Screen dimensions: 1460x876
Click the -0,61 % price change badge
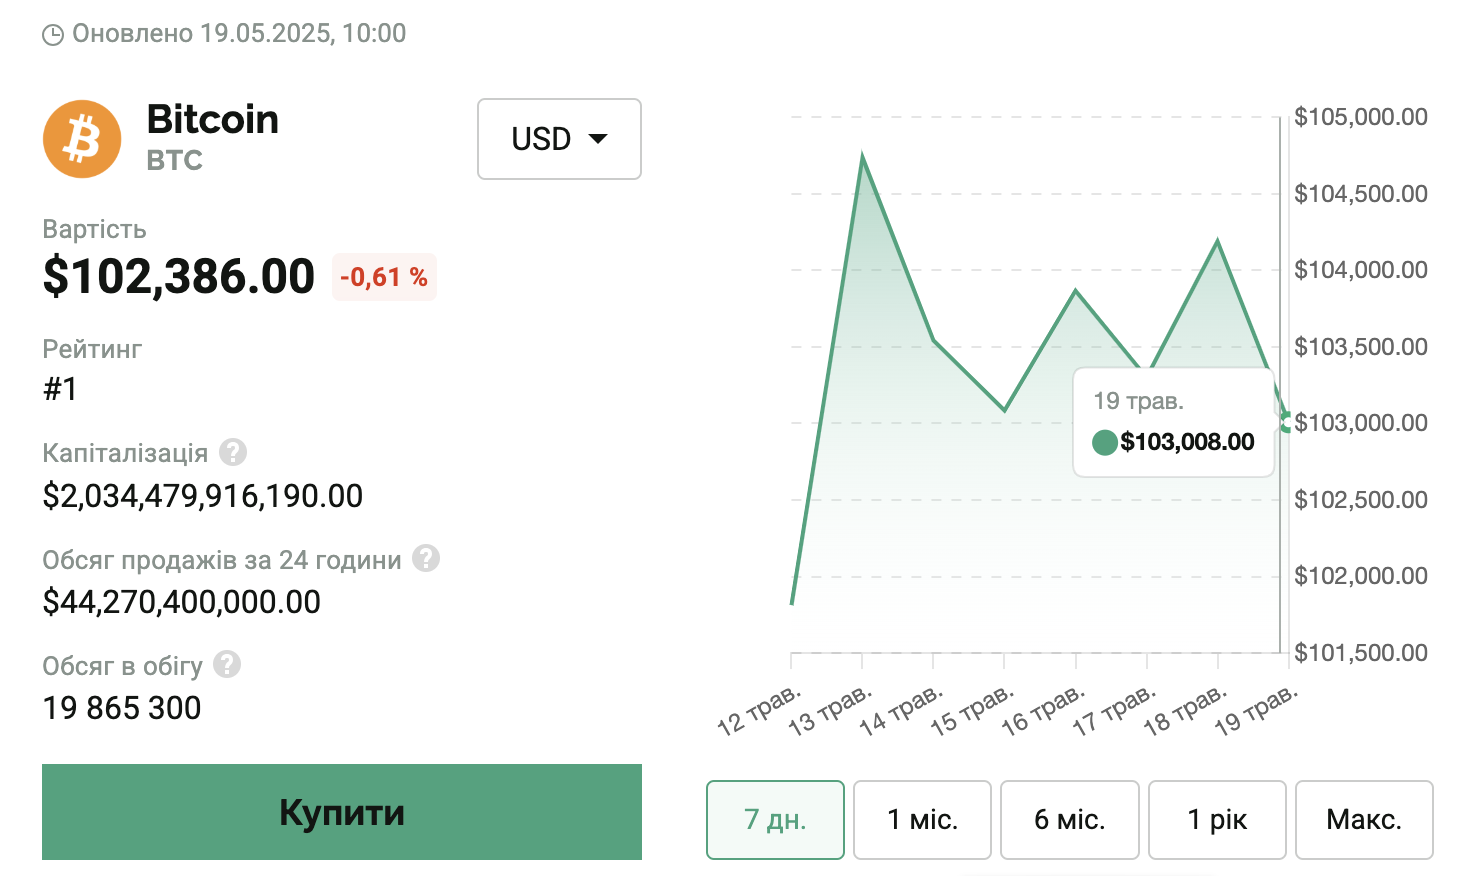pyautogui.click(x=384, y=277)
